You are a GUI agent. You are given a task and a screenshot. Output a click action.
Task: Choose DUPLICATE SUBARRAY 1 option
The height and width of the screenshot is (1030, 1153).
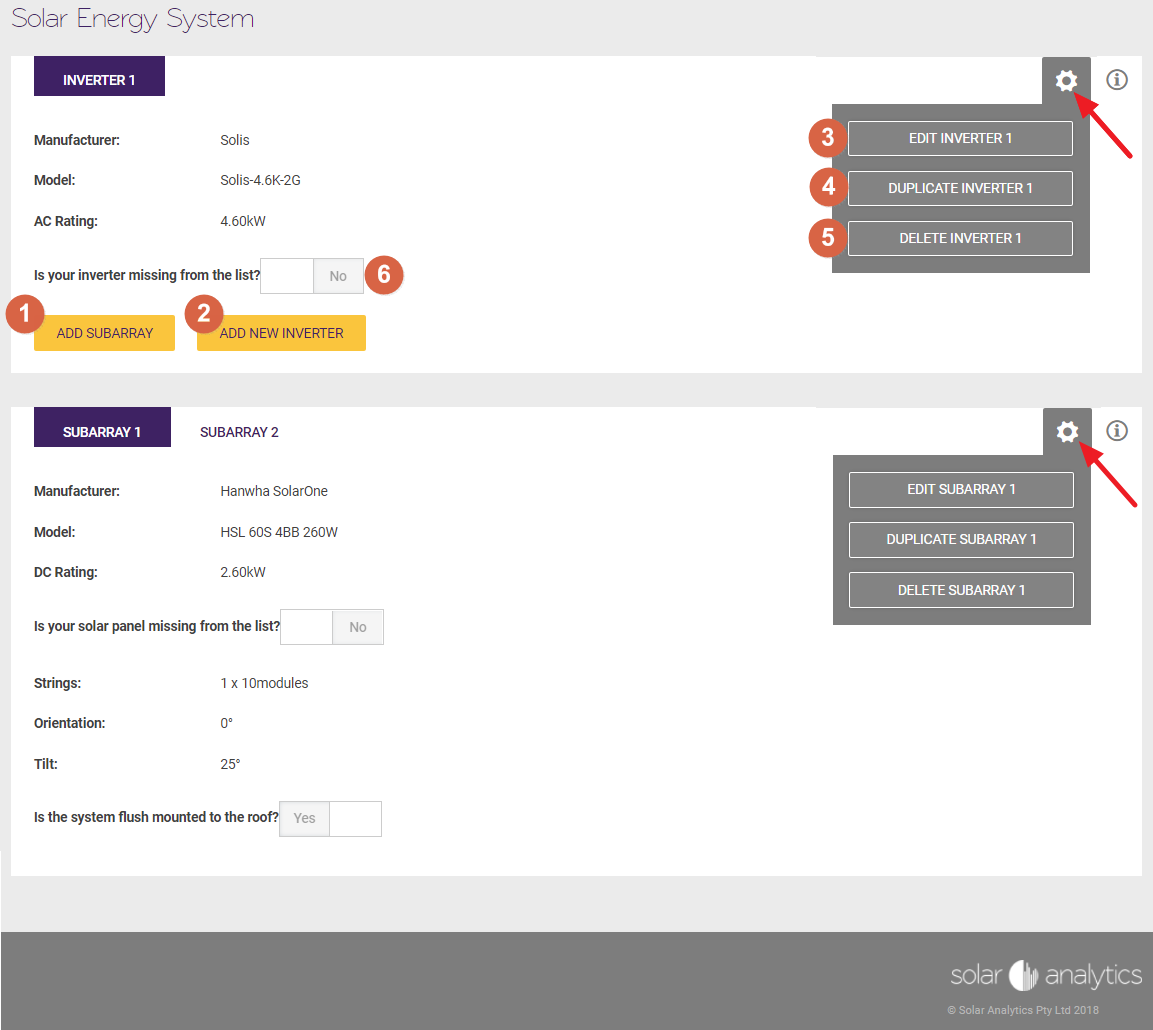point(960,539)
